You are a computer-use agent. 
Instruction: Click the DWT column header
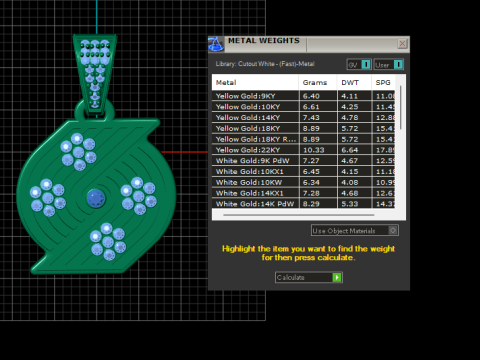point(354,82)
